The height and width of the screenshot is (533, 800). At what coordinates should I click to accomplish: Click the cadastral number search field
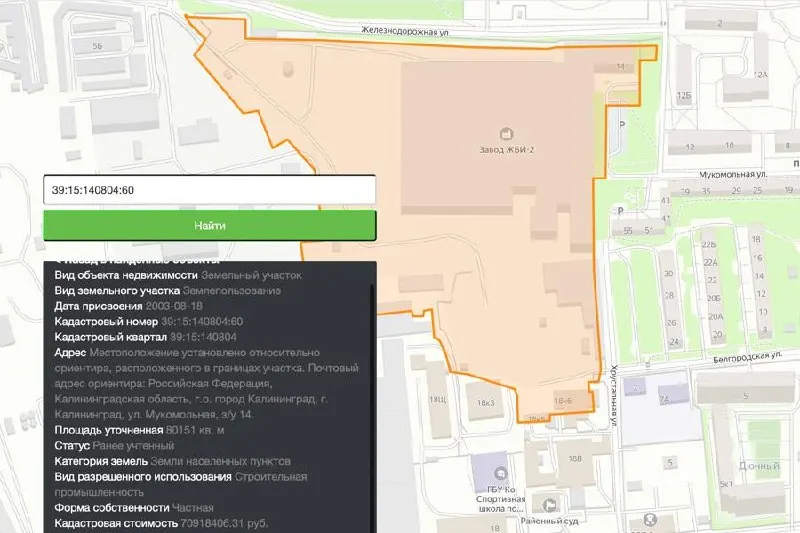point(210,190)
